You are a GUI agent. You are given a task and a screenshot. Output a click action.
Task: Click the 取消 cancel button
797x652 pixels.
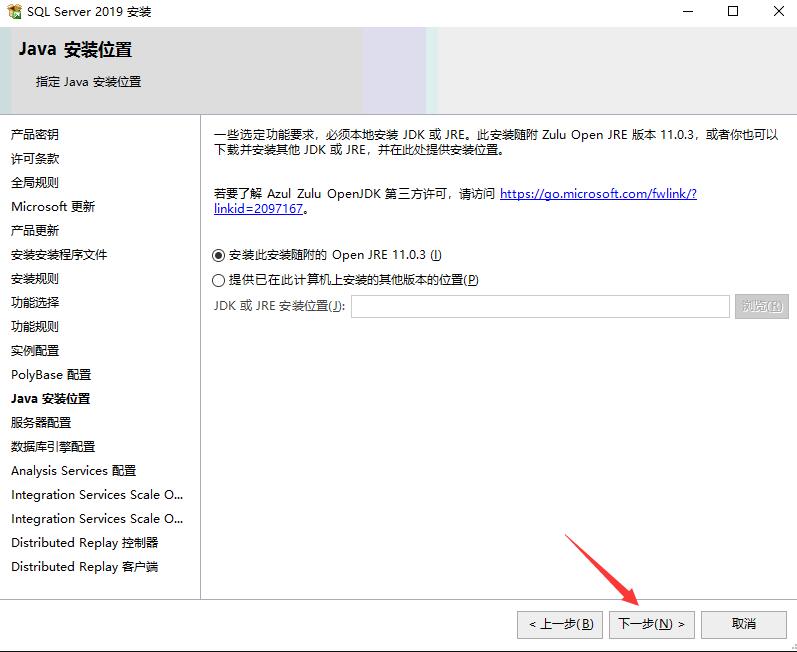pos(744,624)
